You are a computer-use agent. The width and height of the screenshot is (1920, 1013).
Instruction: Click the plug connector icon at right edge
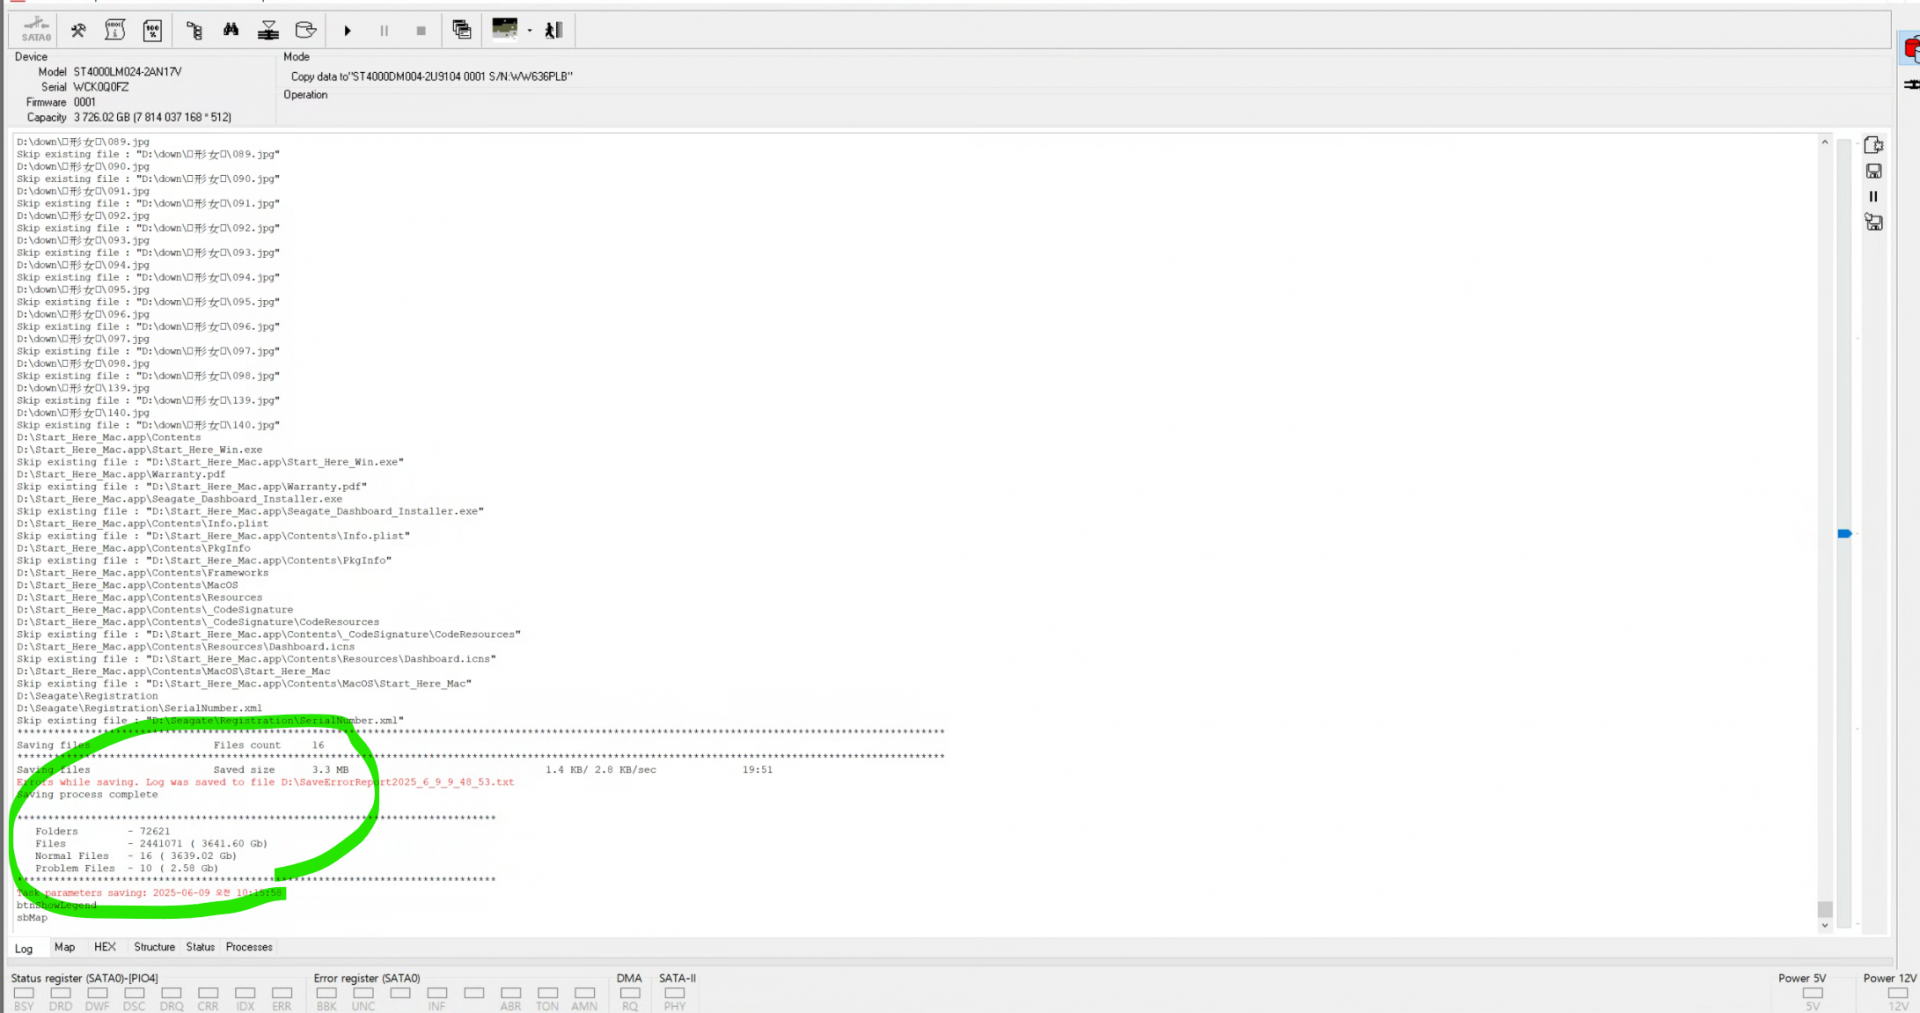click(1912, 85)
